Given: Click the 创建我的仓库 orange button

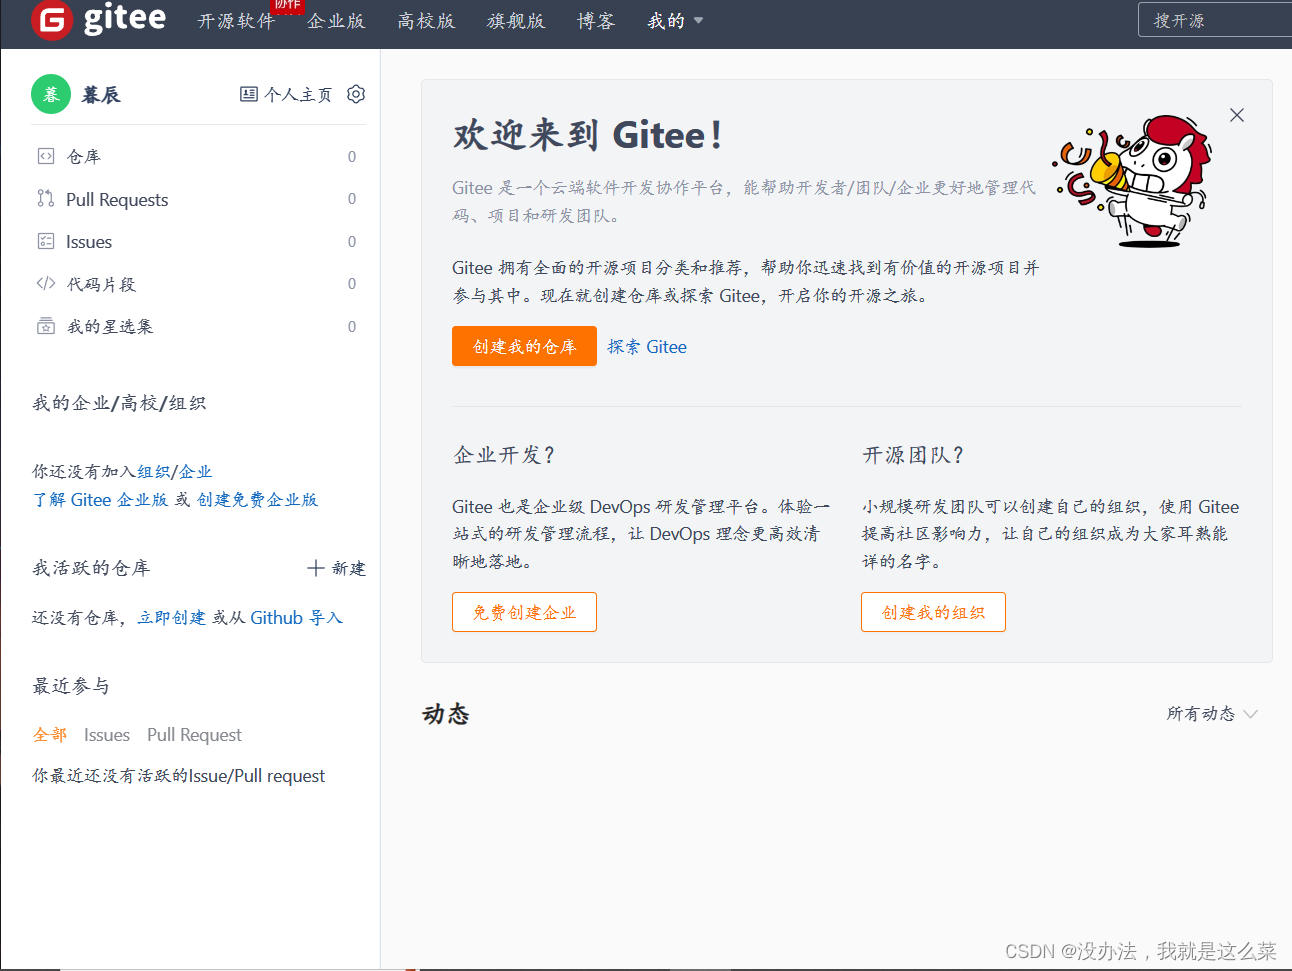Looking at the screenshot, I should pyautogui.click(x=524, y=346).
